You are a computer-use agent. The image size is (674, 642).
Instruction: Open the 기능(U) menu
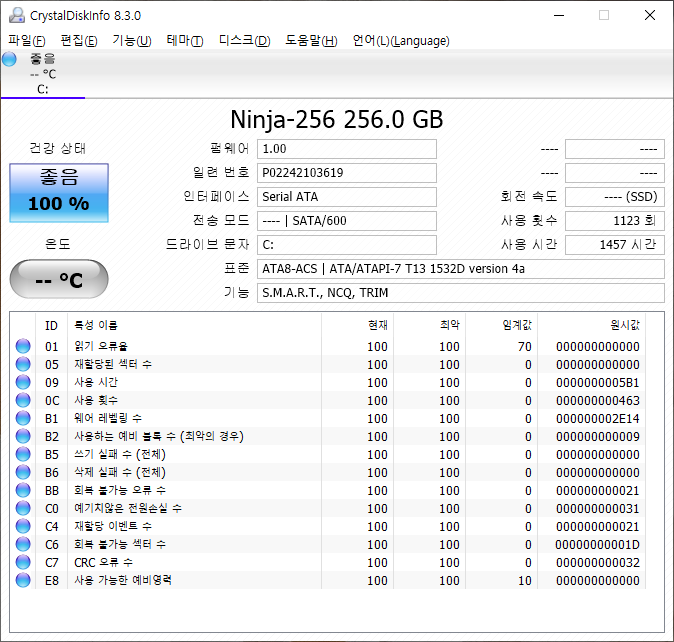point(131,41)
